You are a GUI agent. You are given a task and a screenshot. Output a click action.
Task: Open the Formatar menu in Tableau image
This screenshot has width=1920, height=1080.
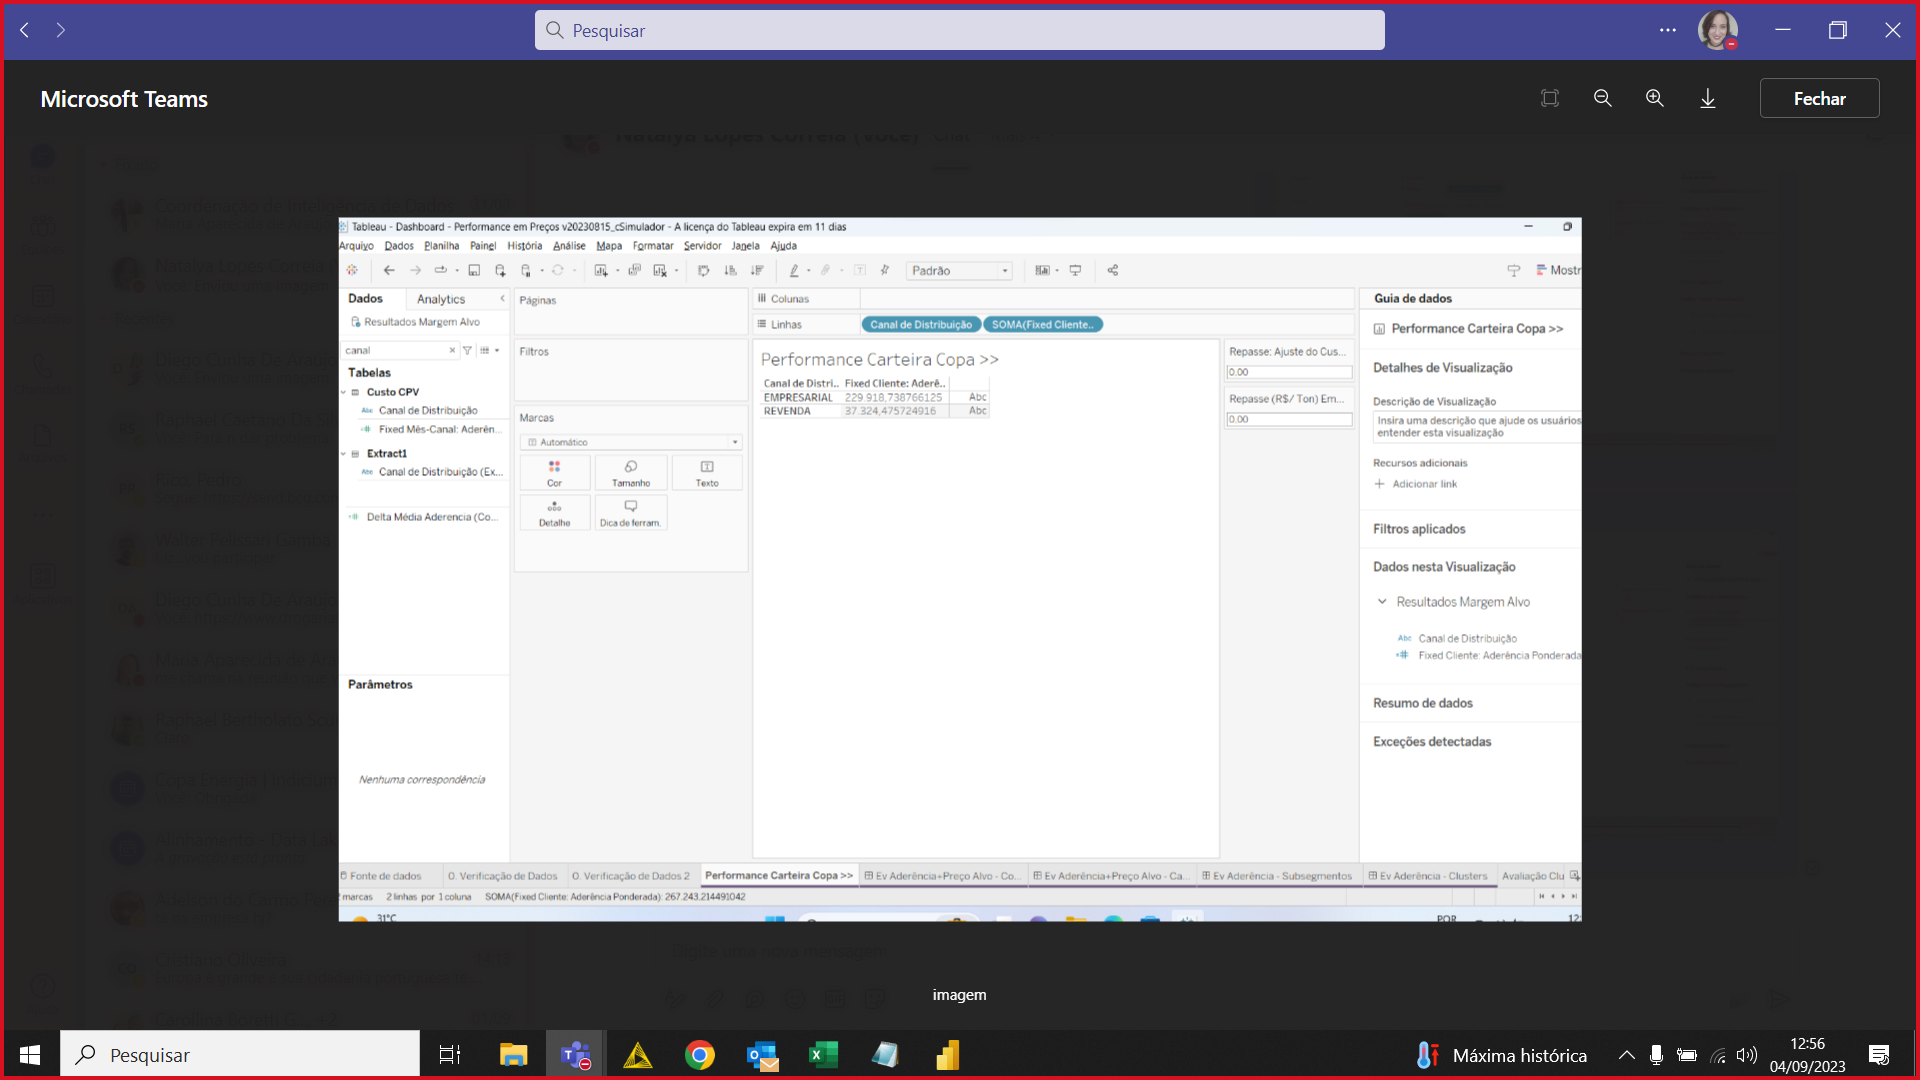click(x=653, y=246)
